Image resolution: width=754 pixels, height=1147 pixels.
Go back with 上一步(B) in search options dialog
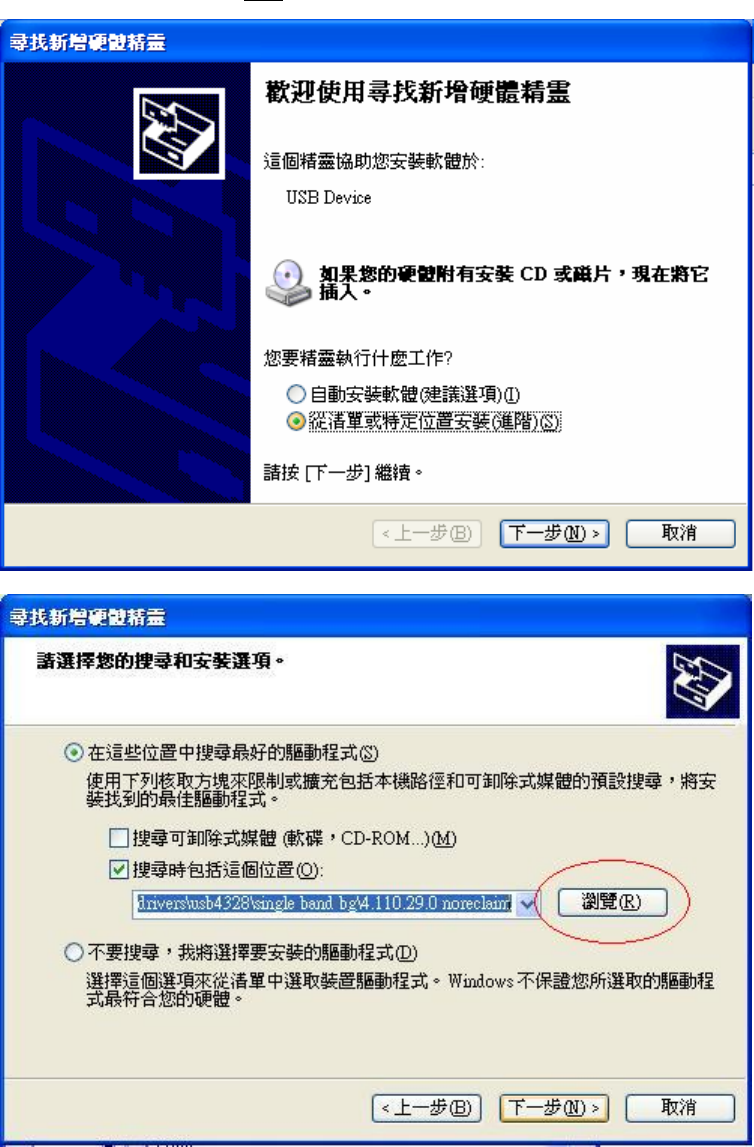pyautogui.click(x=428, y=1107)
